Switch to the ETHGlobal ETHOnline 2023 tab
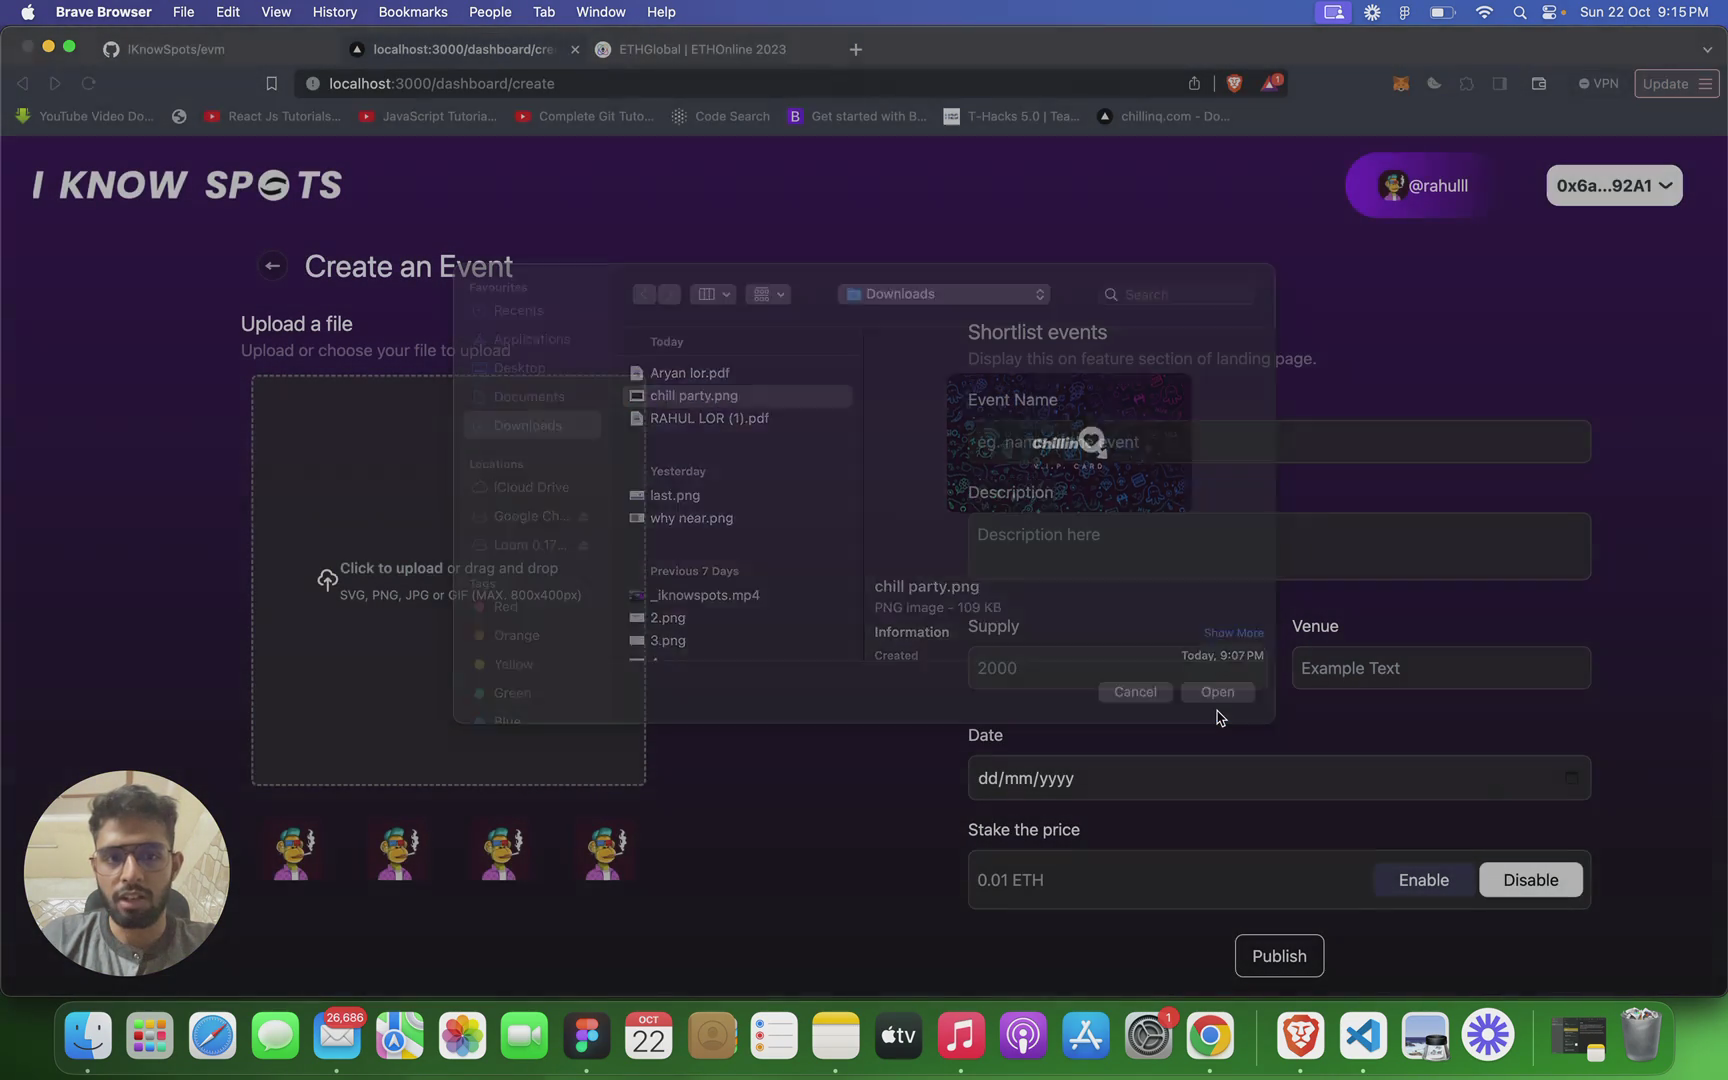The height and width of the screenshot is (1080, 1728). click(702, 49)
